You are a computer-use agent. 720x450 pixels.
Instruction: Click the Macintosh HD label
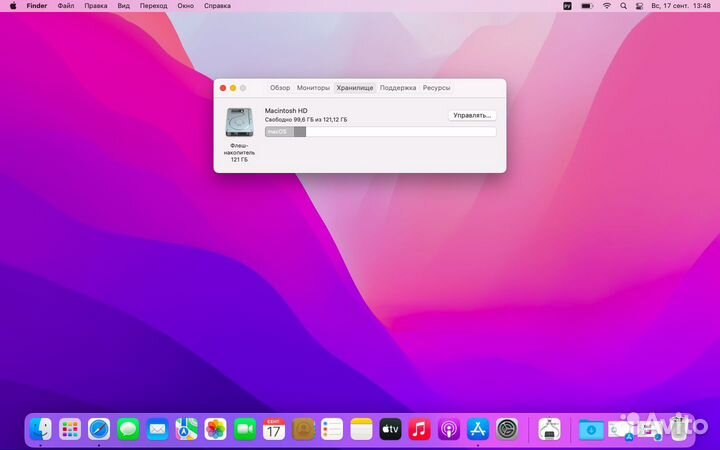[x=286, y=111]
